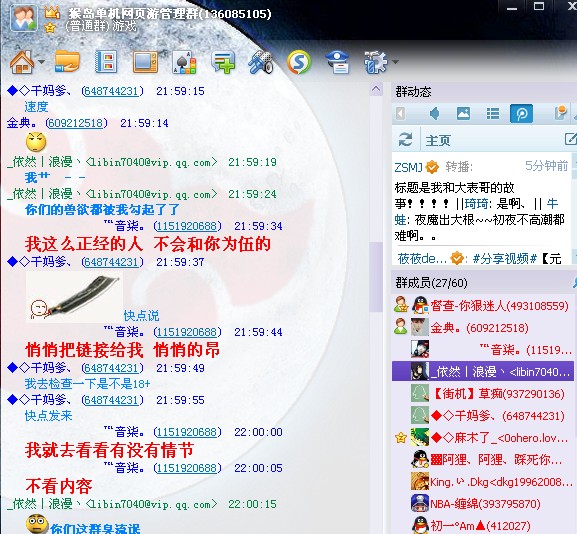
Task: Select member 音柒。(11519...
Action: [482, 350]
